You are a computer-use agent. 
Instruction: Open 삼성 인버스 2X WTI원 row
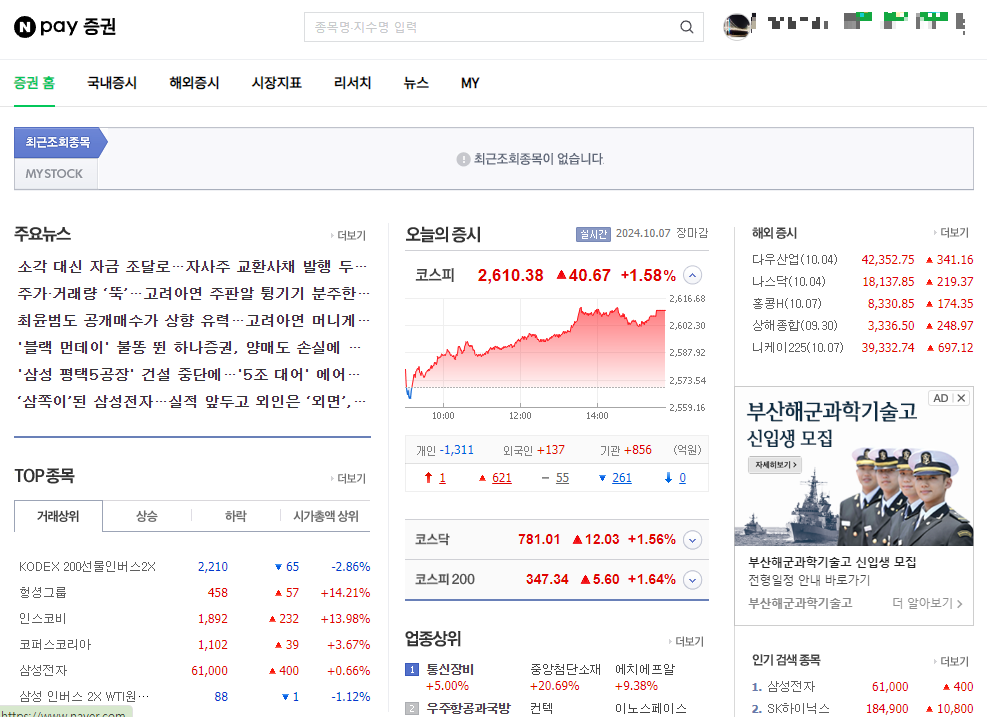pyautogui.click(x=84, y=696)
